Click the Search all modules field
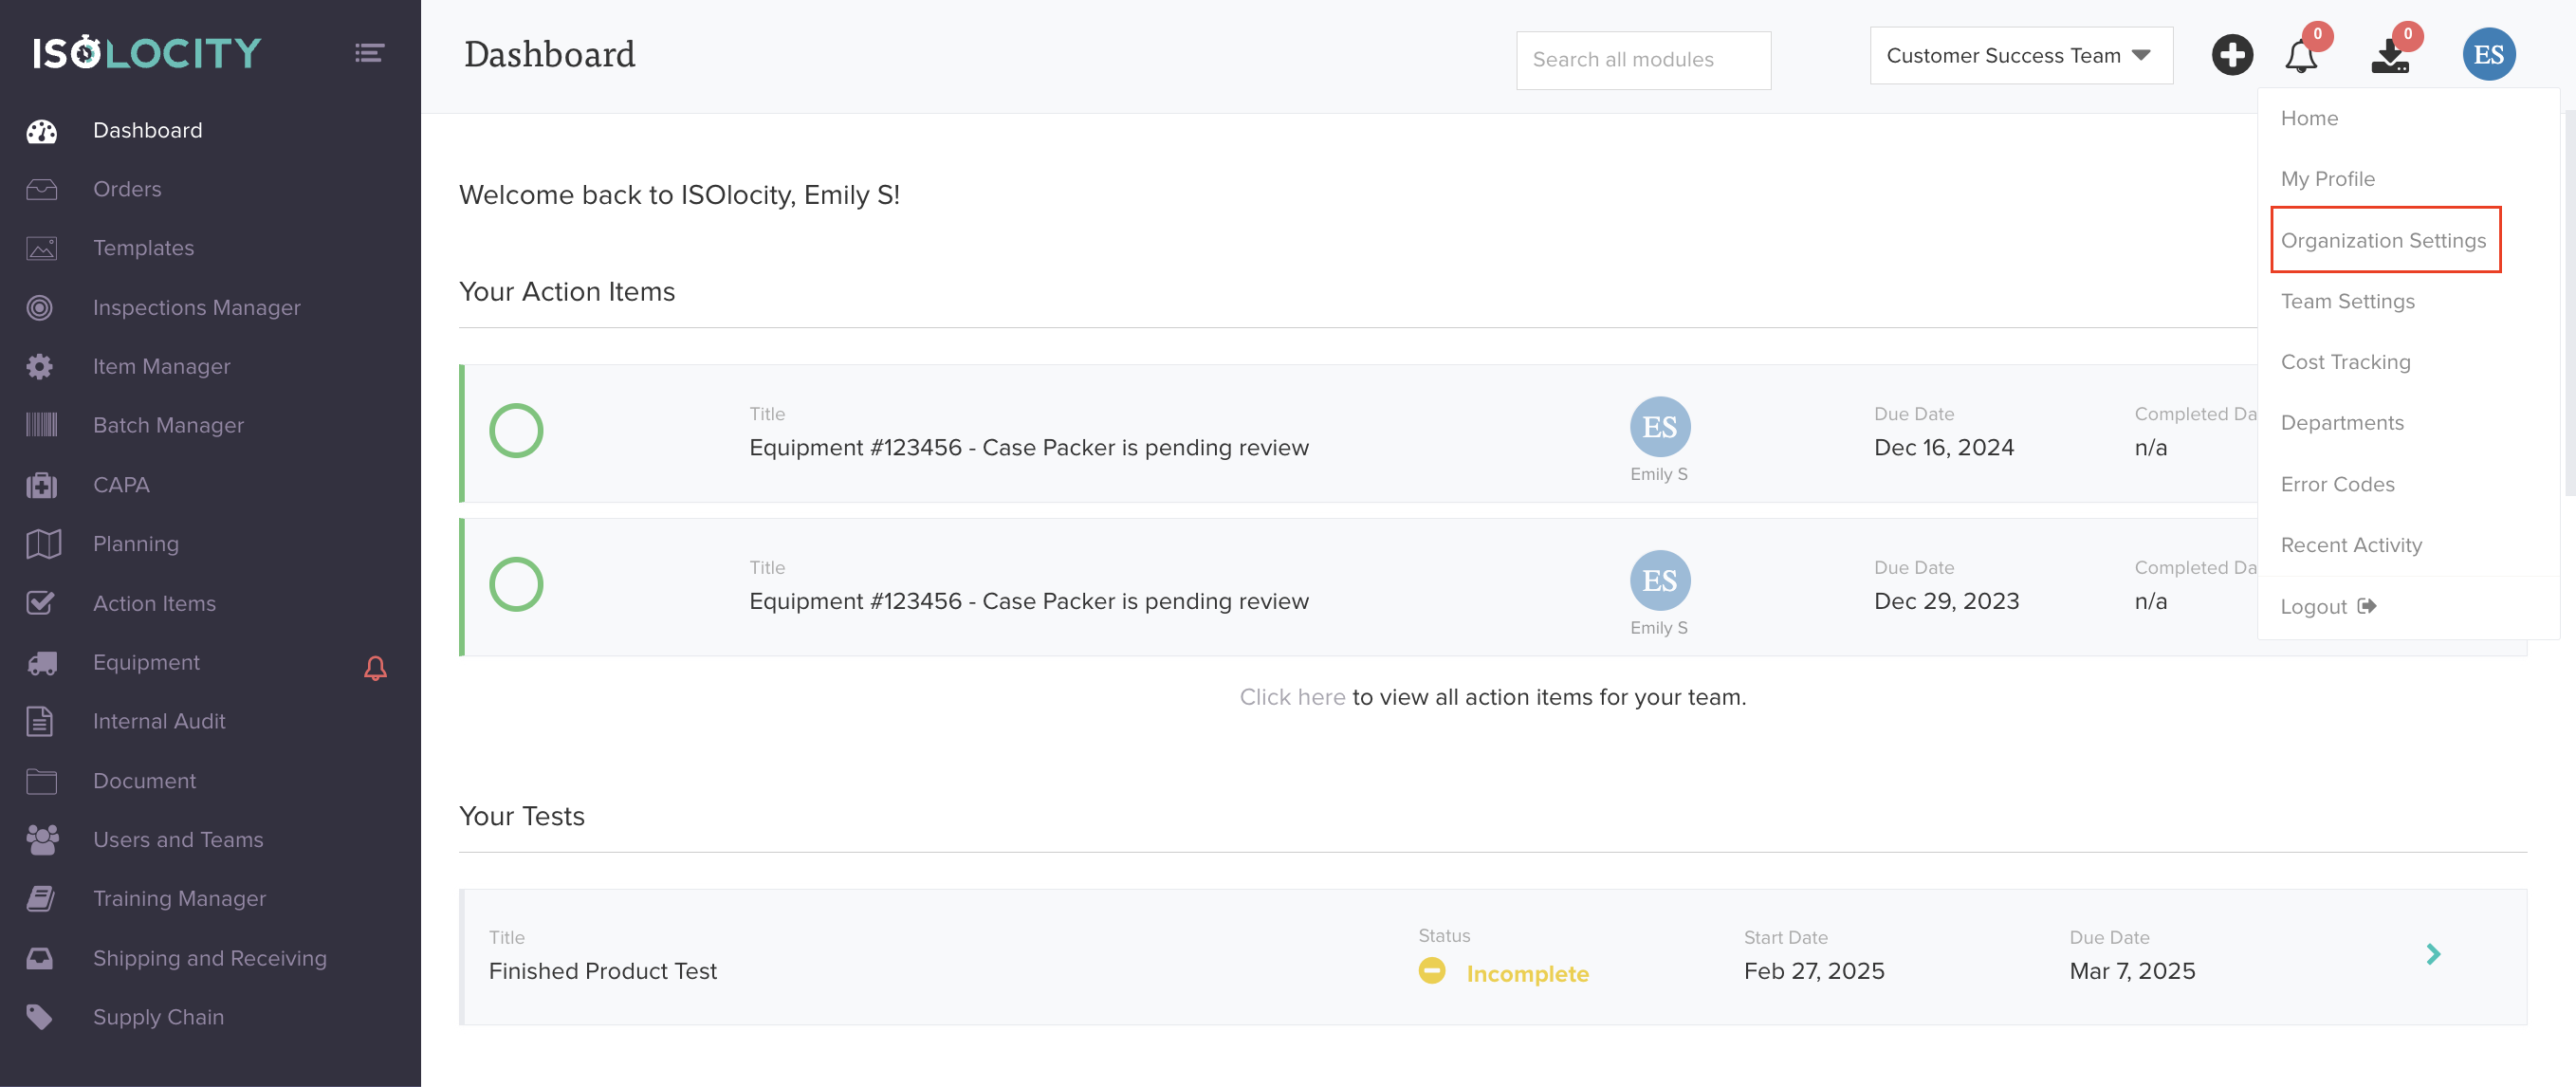Viewport: 2576px width, 1087px height. (x=1642, y=60)
